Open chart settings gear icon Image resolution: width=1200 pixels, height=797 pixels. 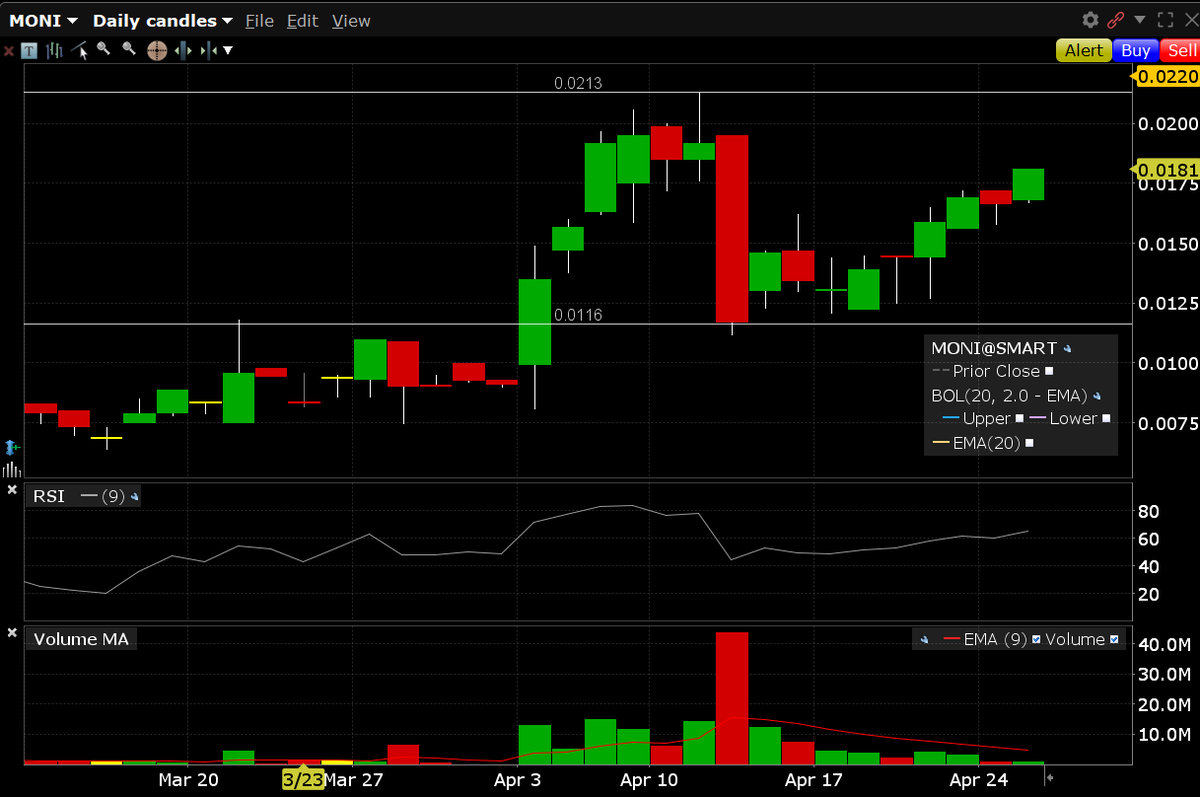click(x=1090, y=20)
